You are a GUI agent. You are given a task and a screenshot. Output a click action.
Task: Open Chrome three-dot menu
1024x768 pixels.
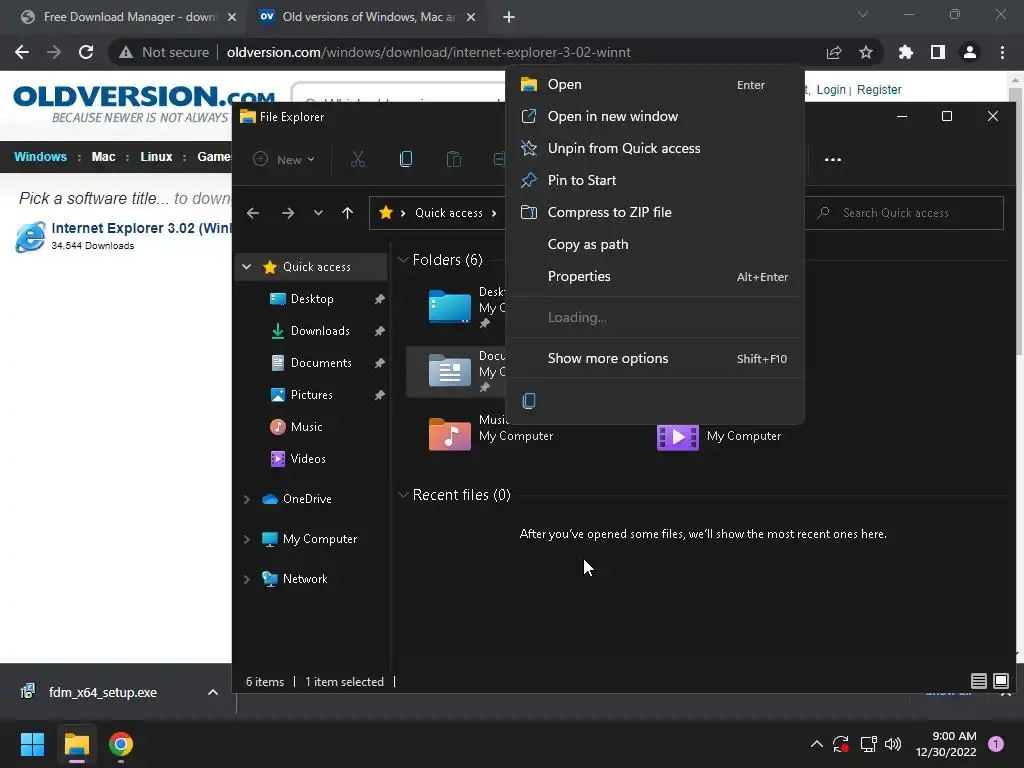click(x=1002, y=52)
